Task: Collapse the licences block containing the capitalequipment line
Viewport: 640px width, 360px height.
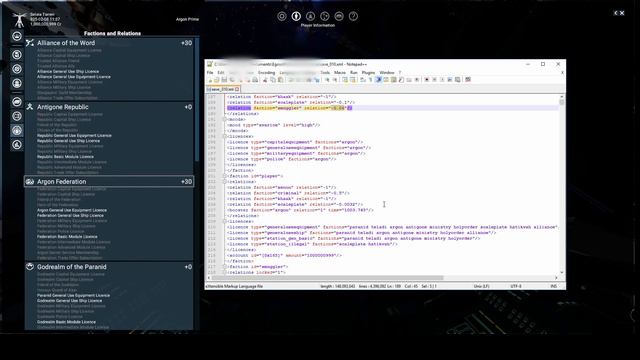Action: (224, 137)
